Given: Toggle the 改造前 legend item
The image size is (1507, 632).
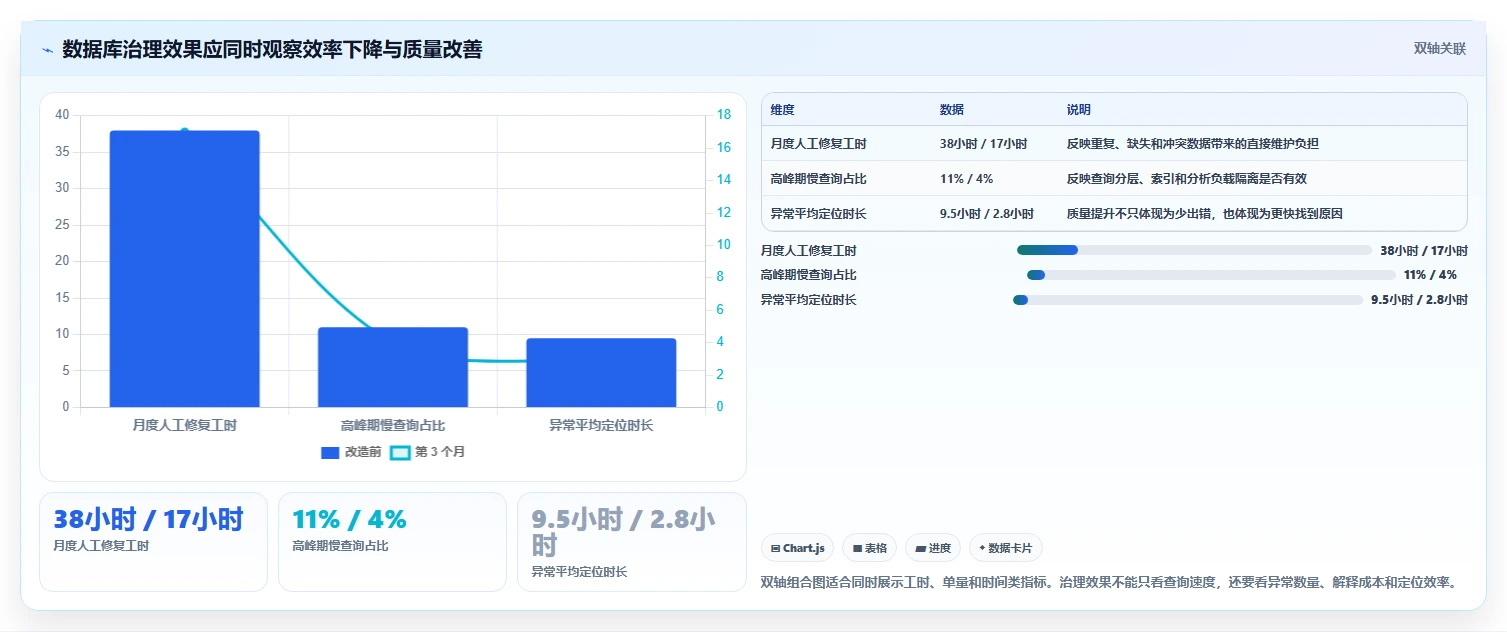Looking at the screenshot, I should point(351,452).
